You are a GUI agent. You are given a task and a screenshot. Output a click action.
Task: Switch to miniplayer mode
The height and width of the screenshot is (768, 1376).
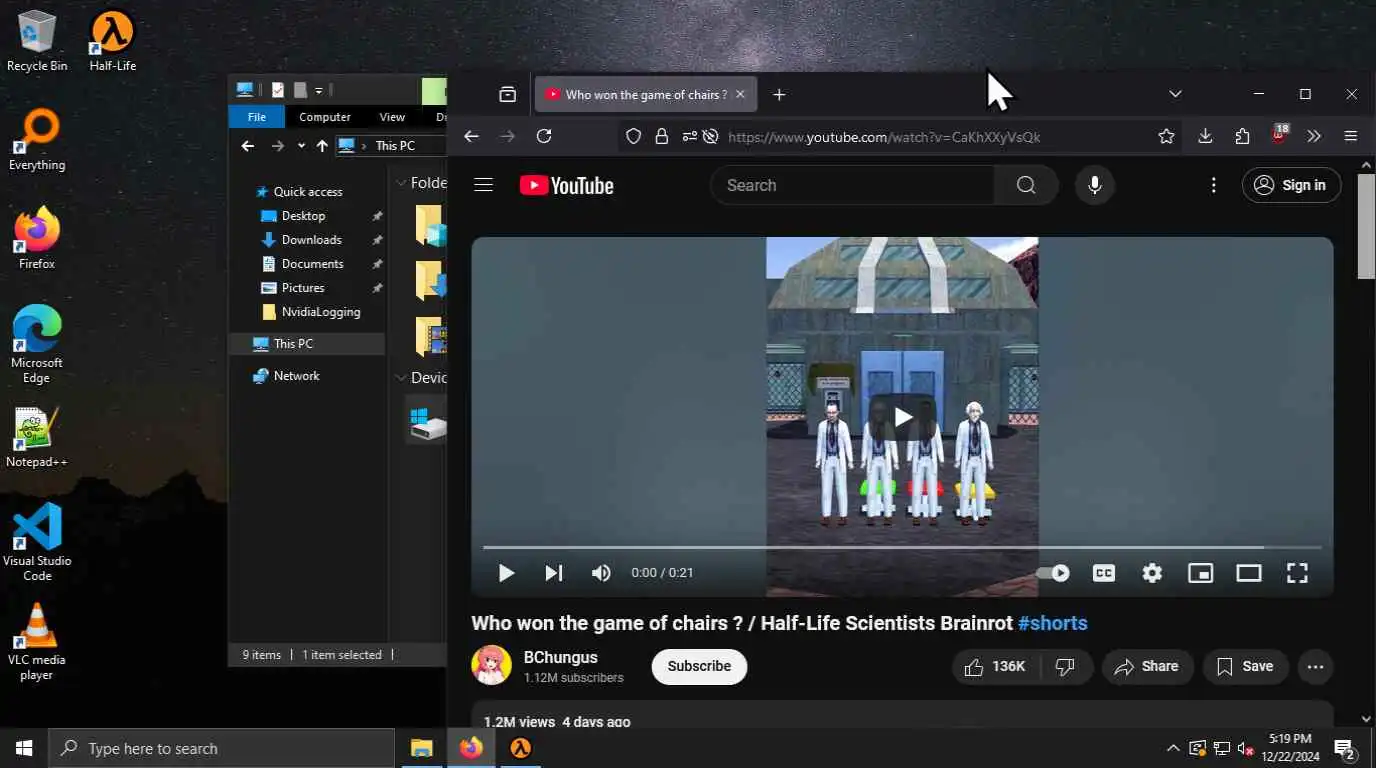1200,573
